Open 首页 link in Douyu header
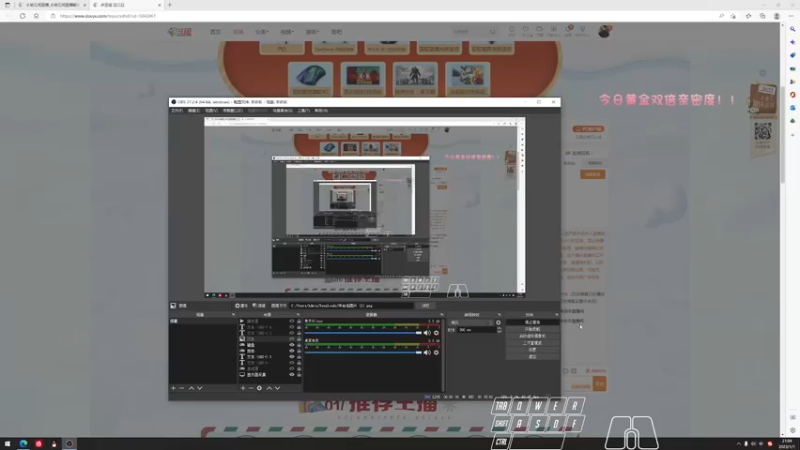 click(215, 32)
